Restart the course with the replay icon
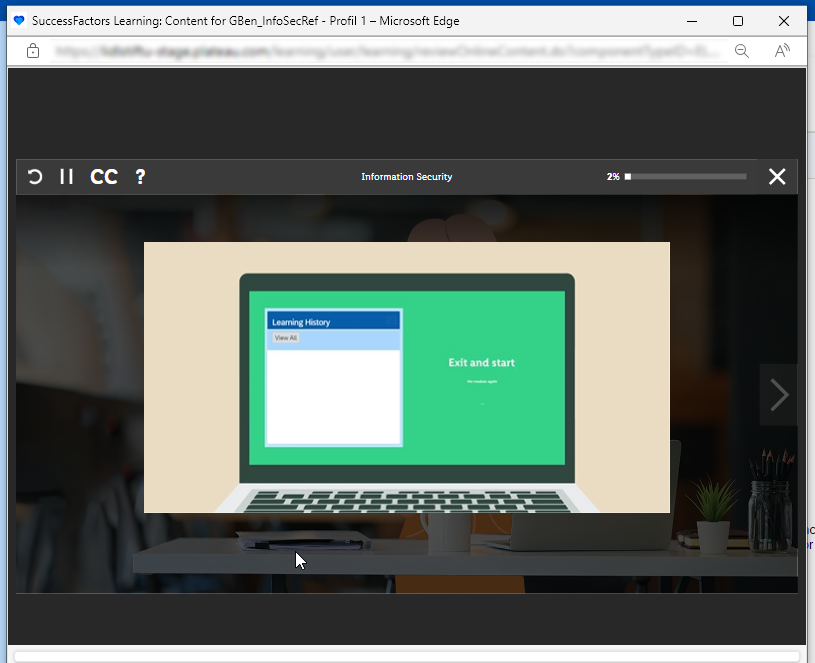 (35, 177)
